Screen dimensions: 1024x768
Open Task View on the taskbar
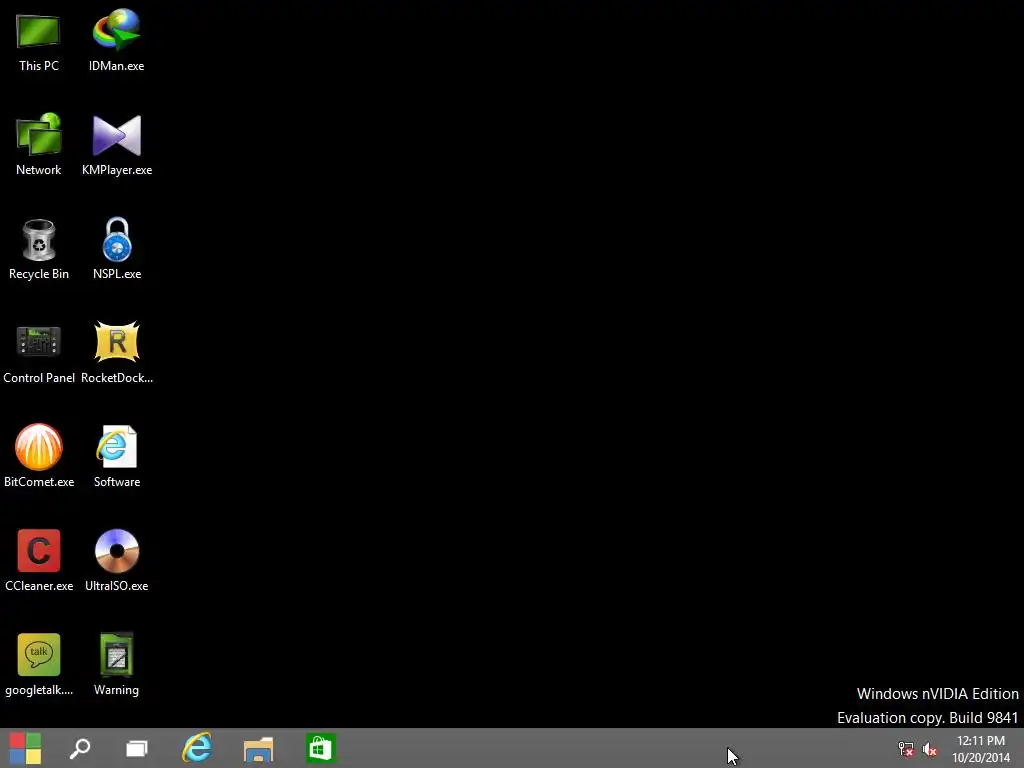(136, 748)
